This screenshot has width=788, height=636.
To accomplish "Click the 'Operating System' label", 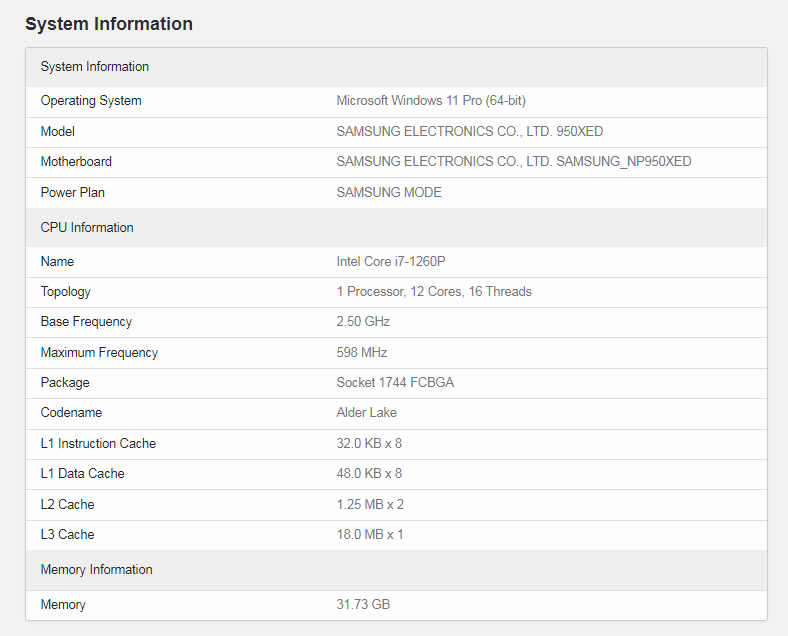I will click(x=91, y=101).
